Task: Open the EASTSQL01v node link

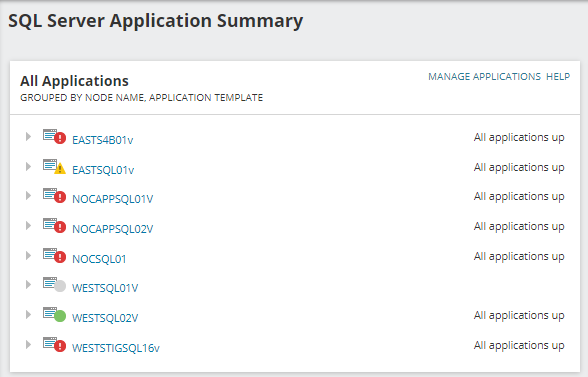Action: [103, 170]
